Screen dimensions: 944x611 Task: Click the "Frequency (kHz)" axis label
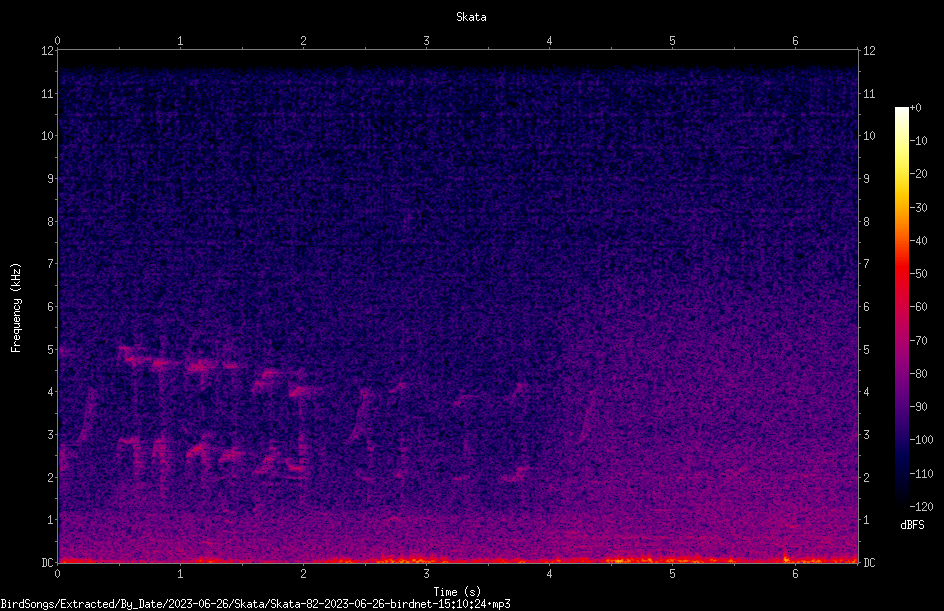click(16, 308)
